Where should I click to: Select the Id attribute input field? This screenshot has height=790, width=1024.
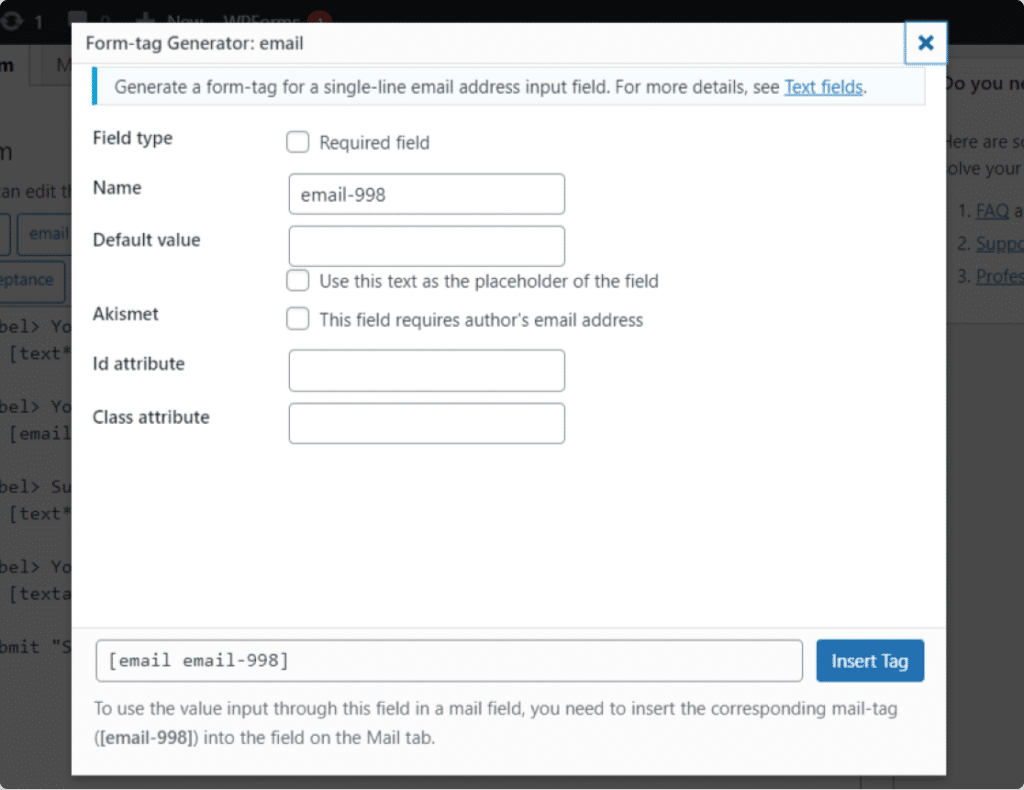coord(426,370)
